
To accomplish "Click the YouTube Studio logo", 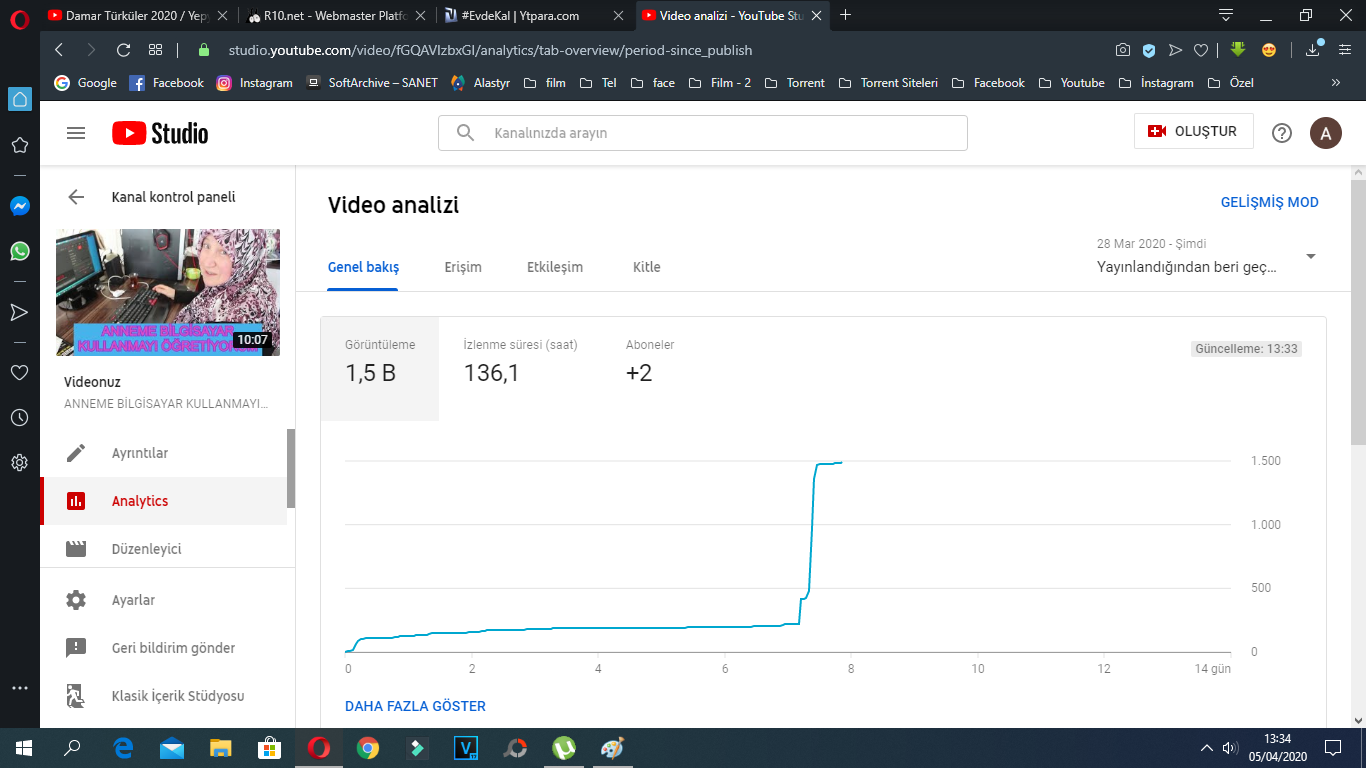I will (x=160, y=133).
